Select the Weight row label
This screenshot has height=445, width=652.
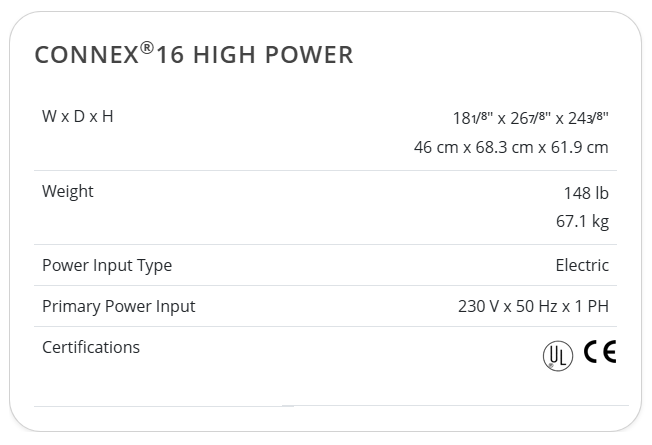(x=68, y=192)
